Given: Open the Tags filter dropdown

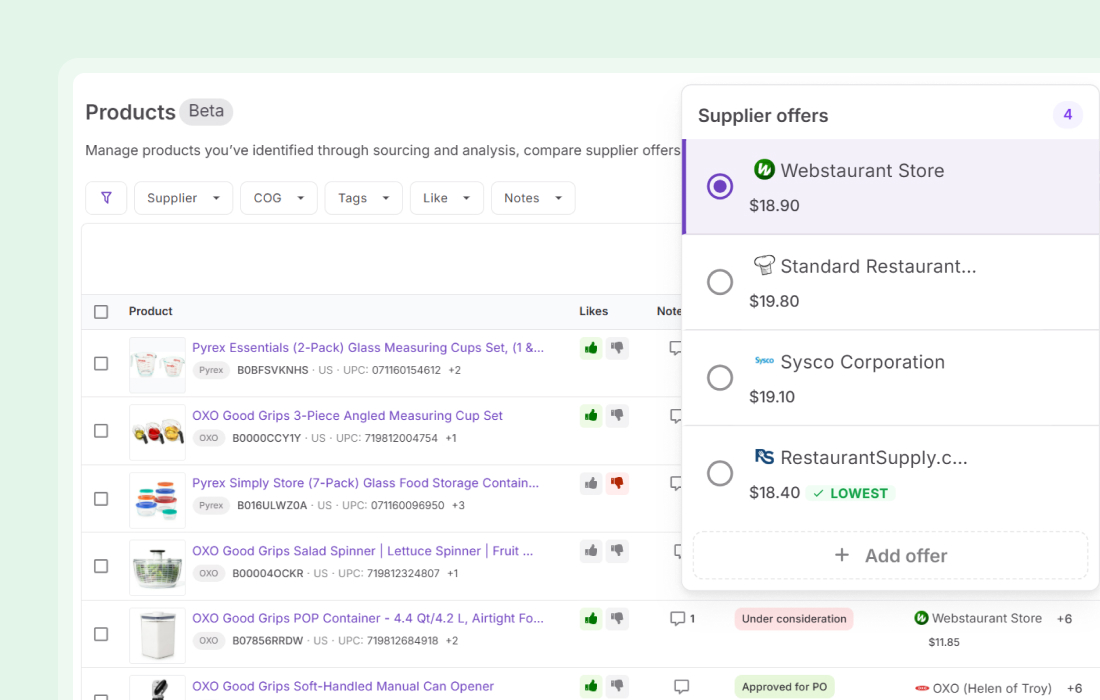Looking at the screenshot, I should tap(363, 198).
